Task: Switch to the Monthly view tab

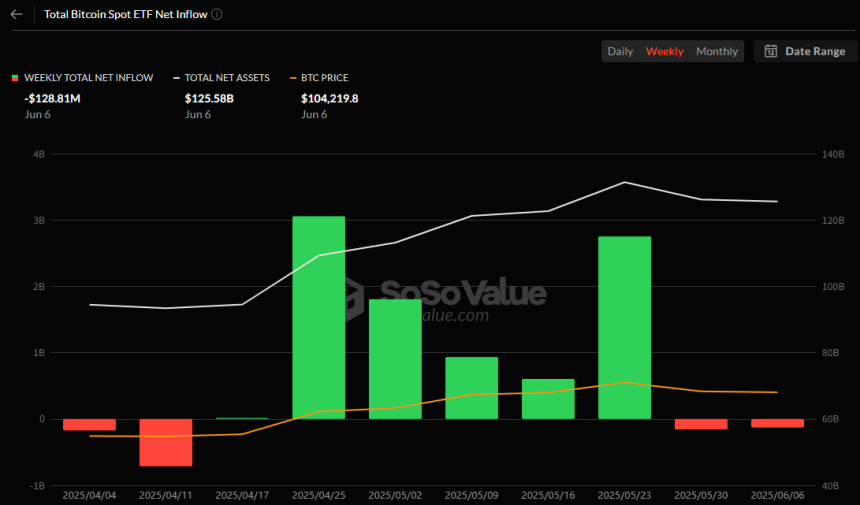Action: 717,51
